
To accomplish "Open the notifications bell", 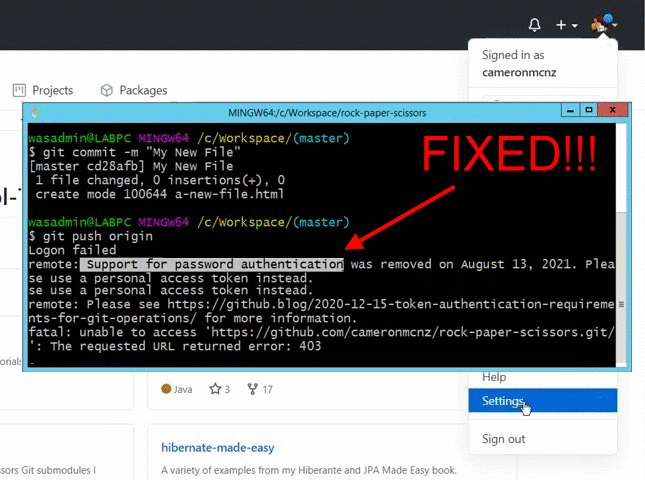I will pos(534,25).
